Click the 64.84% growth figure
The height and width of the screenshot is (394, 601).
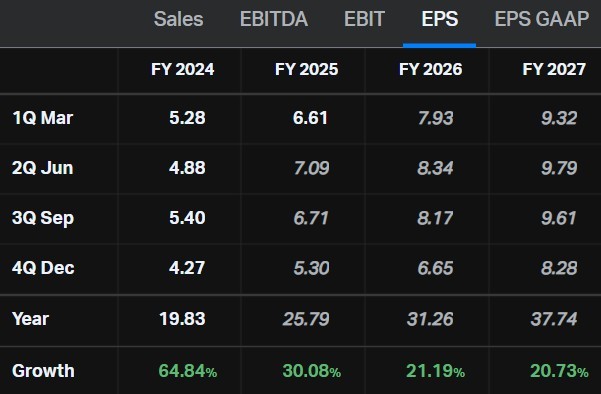(x=188, y=371)
